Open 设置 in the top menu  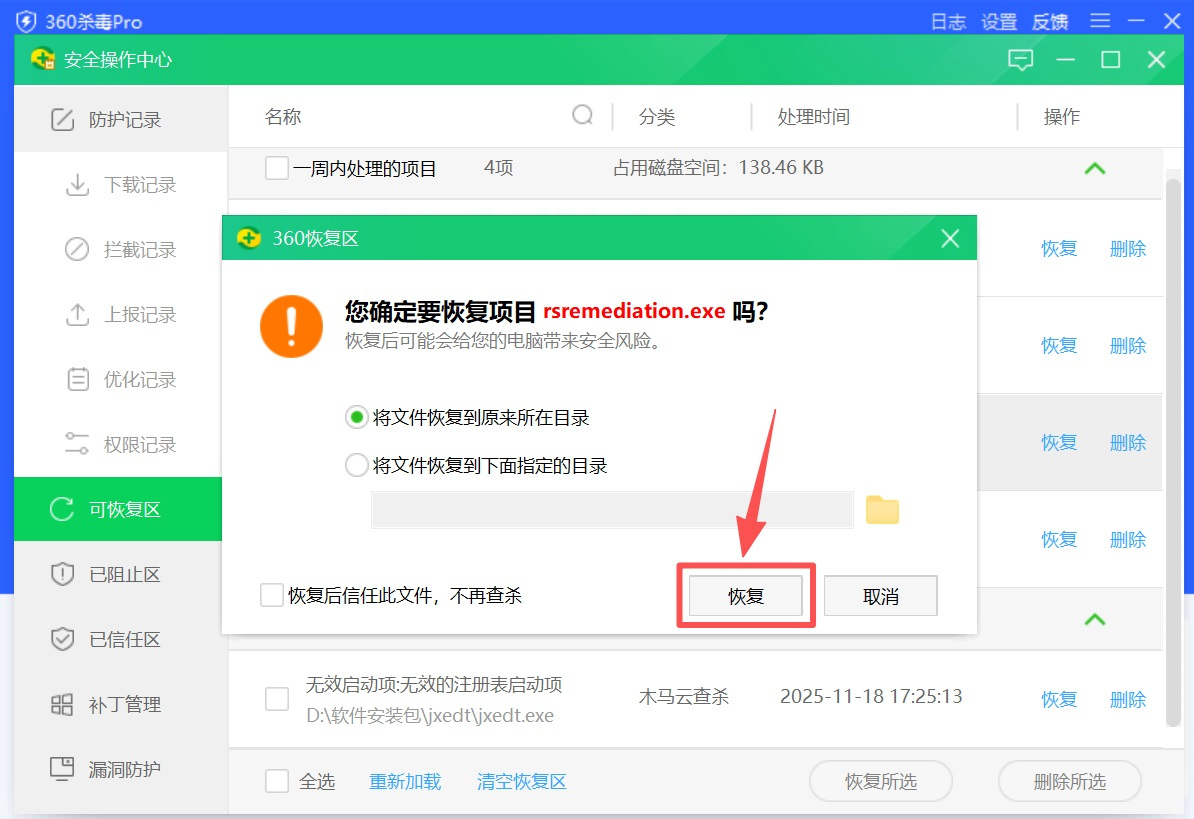pos(998,21)
